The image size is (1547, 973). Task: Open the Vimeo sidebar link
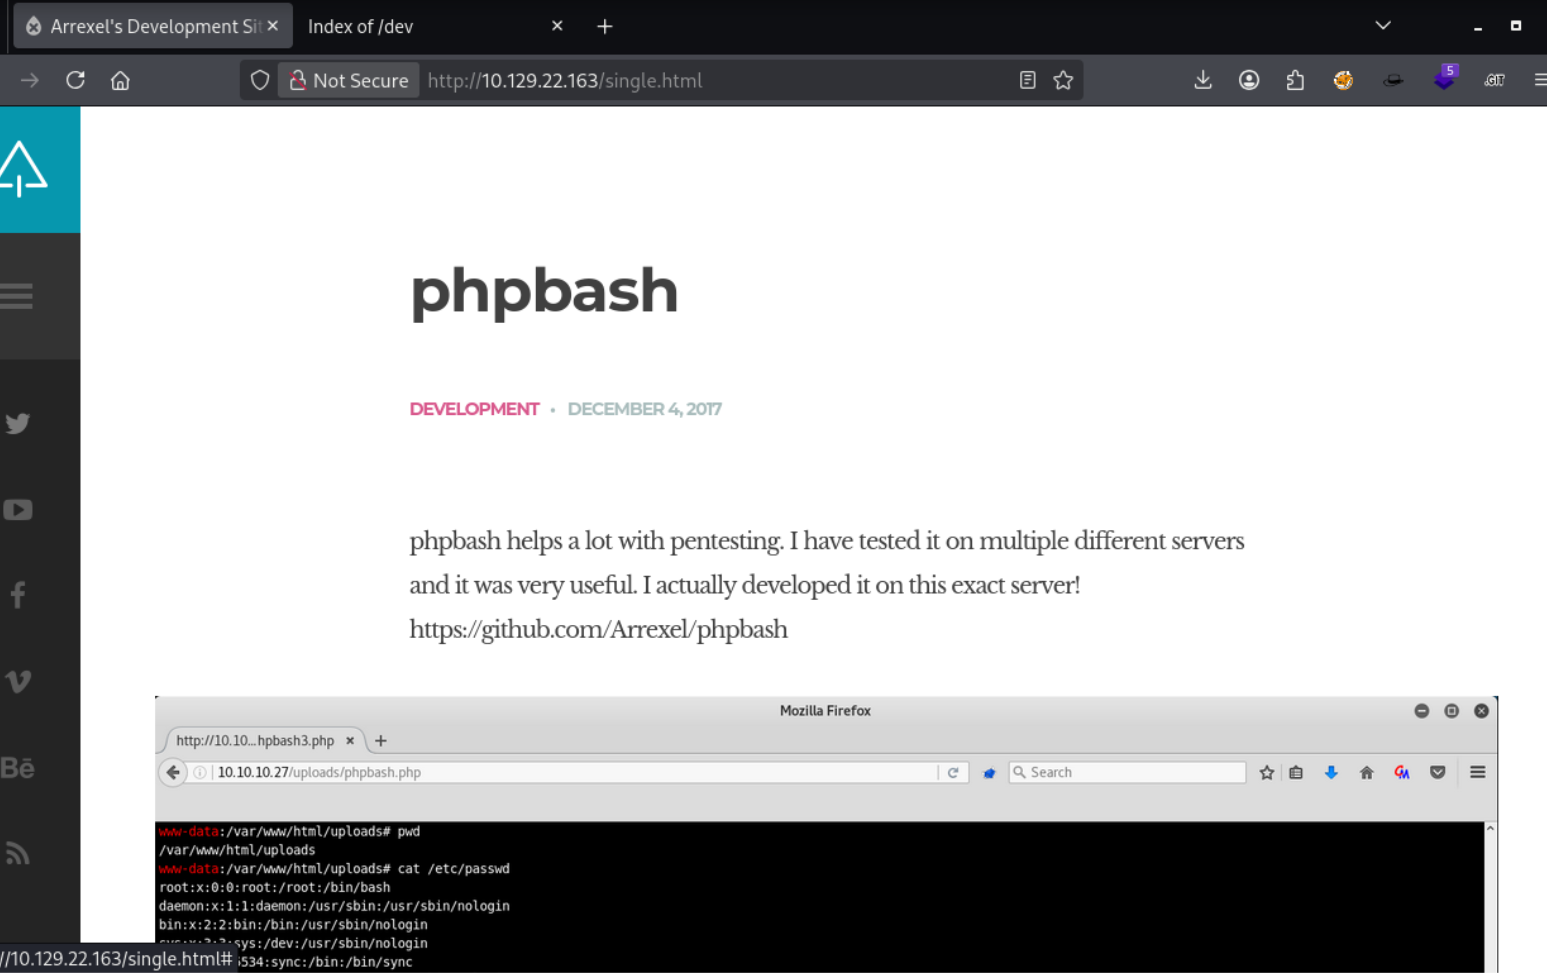18,682
